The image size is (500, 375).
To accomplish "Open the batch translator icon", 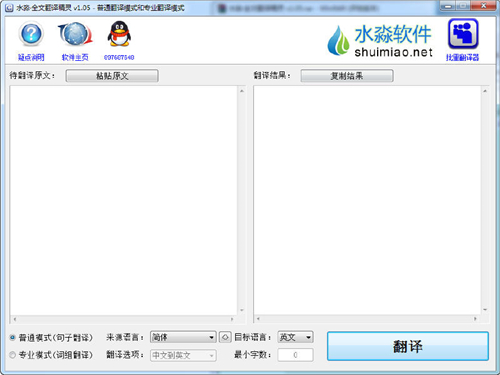I will (463, 34).
